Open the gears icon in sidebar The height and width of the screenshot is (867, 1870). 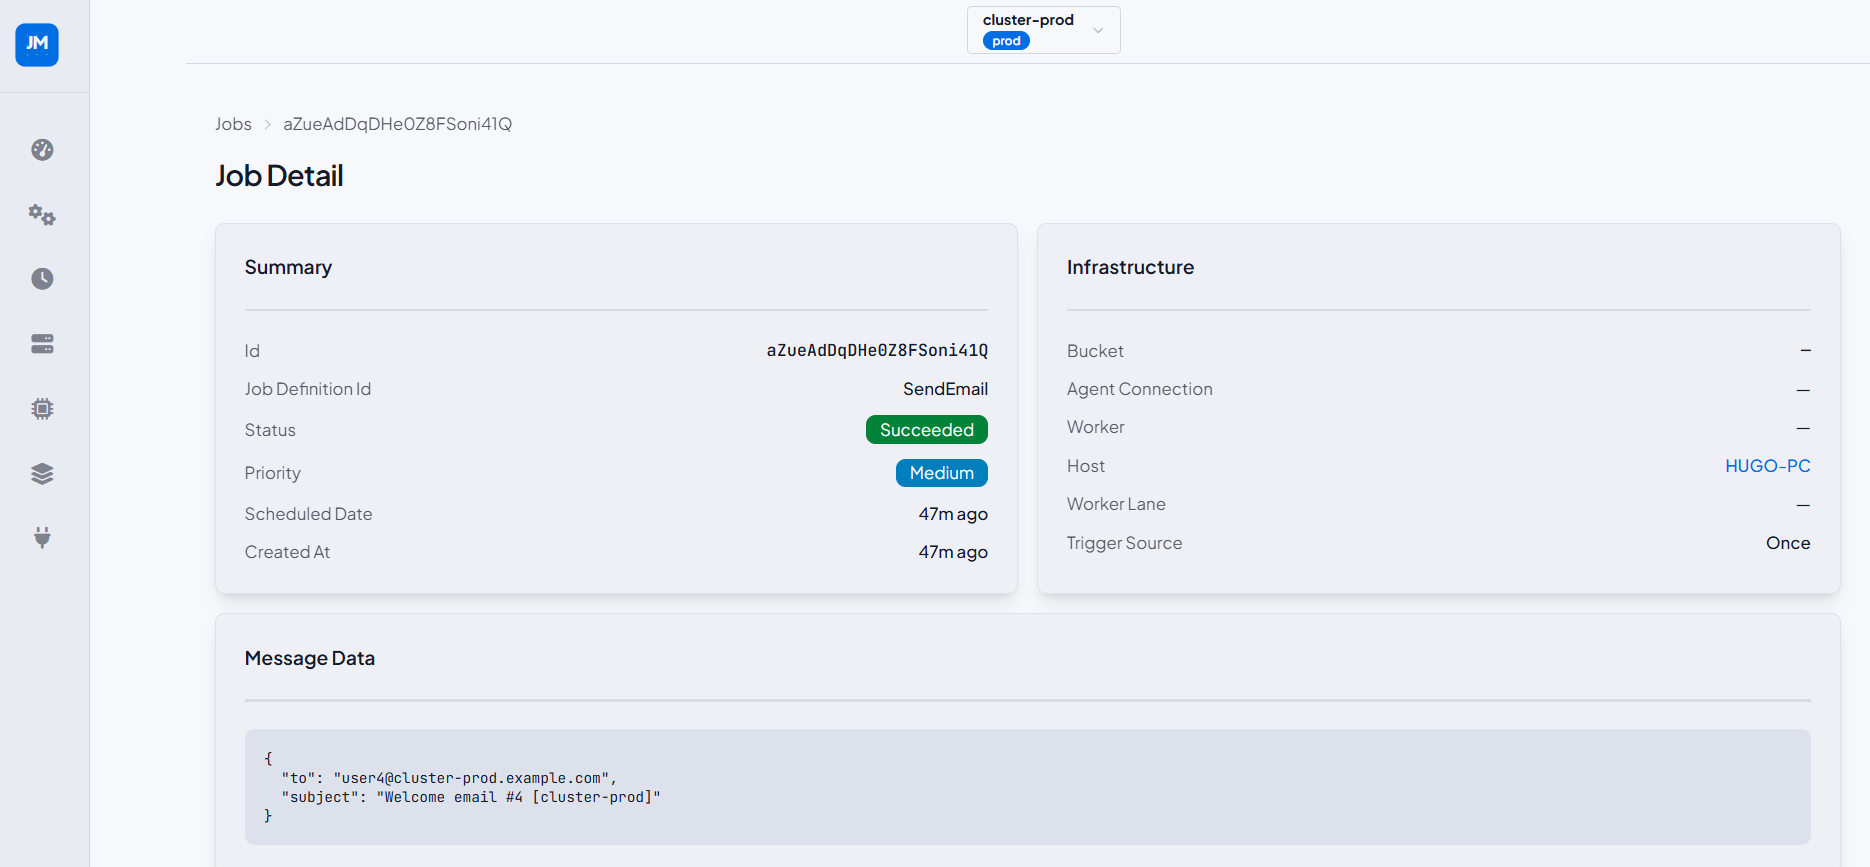(42, 215)
